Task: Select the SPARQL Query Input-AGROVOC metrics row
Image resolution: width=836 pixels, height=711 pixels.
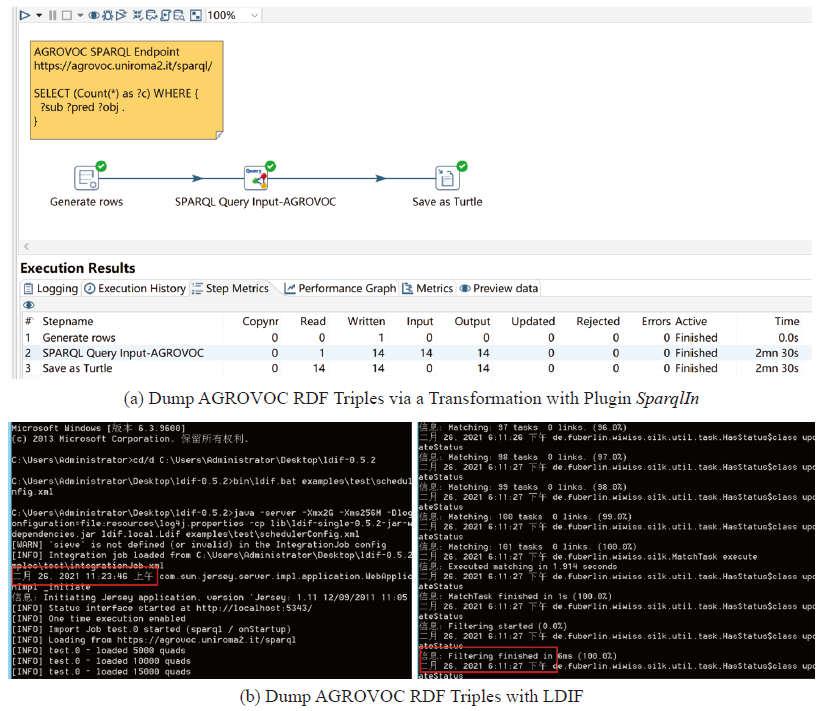Action: pos(123,353)
